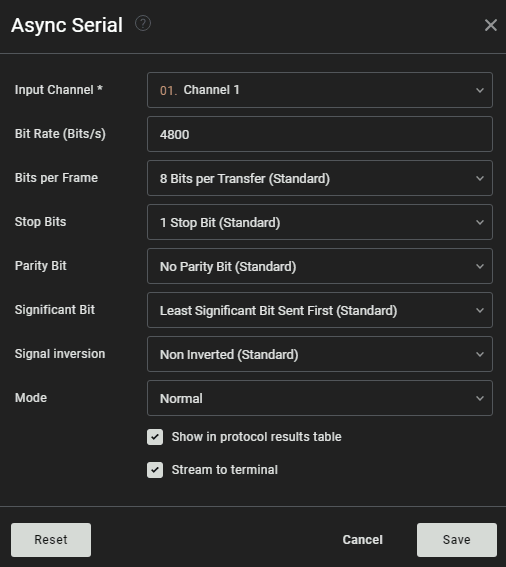Click the Reset button
The height and width of the screenshot is (567, 506).
51,540
